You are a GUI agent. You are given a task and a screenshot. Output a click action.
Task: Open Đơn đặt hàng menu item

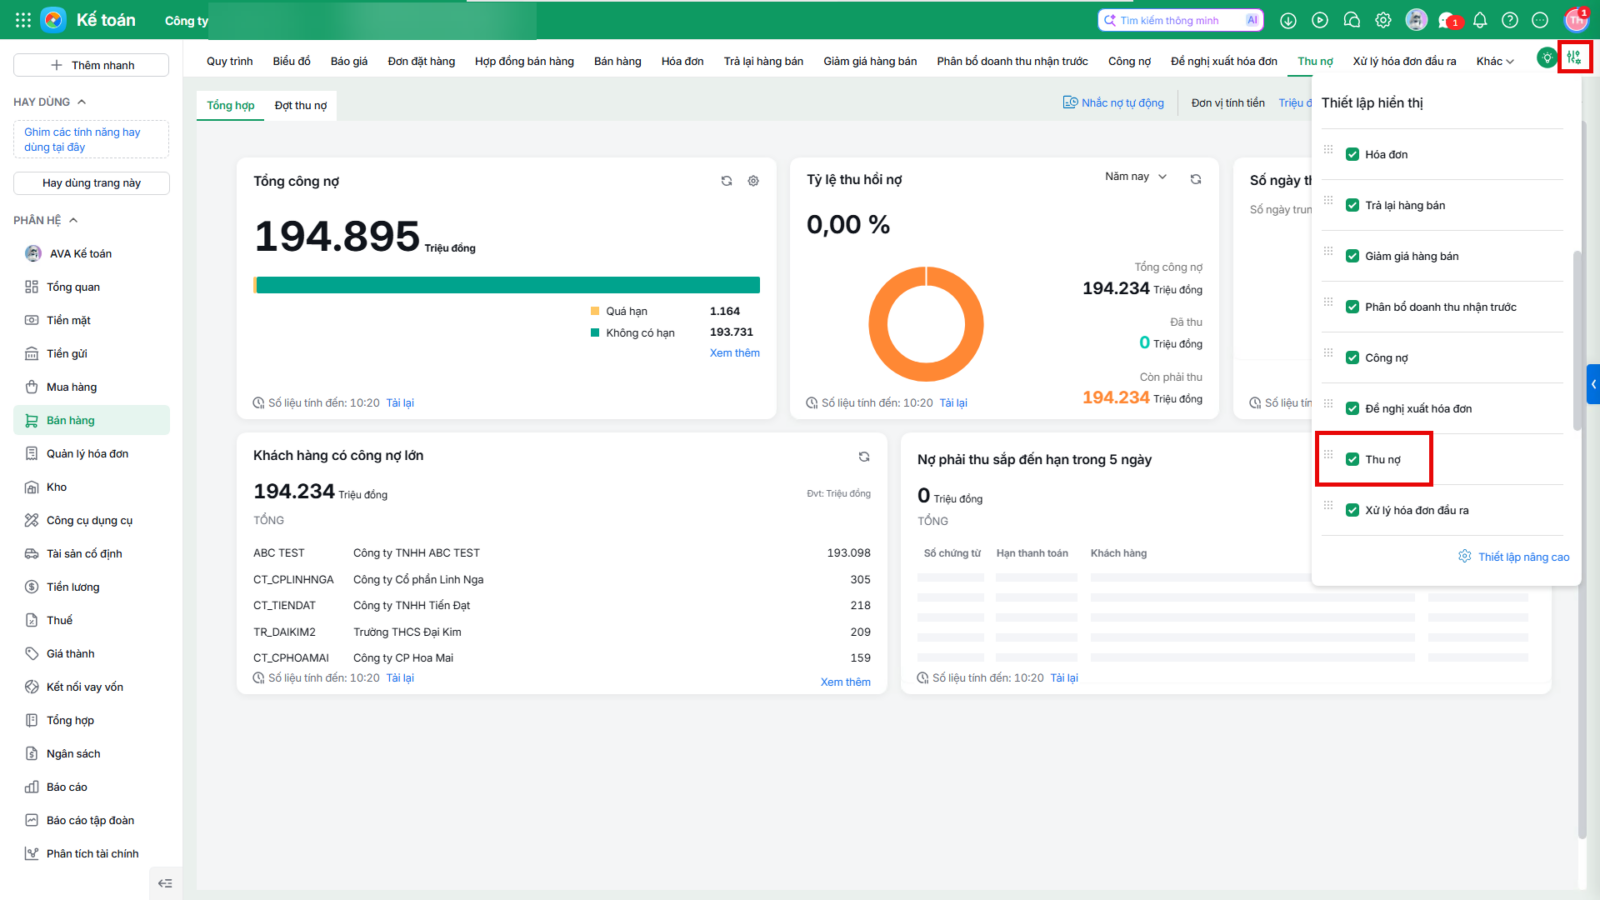421,61
